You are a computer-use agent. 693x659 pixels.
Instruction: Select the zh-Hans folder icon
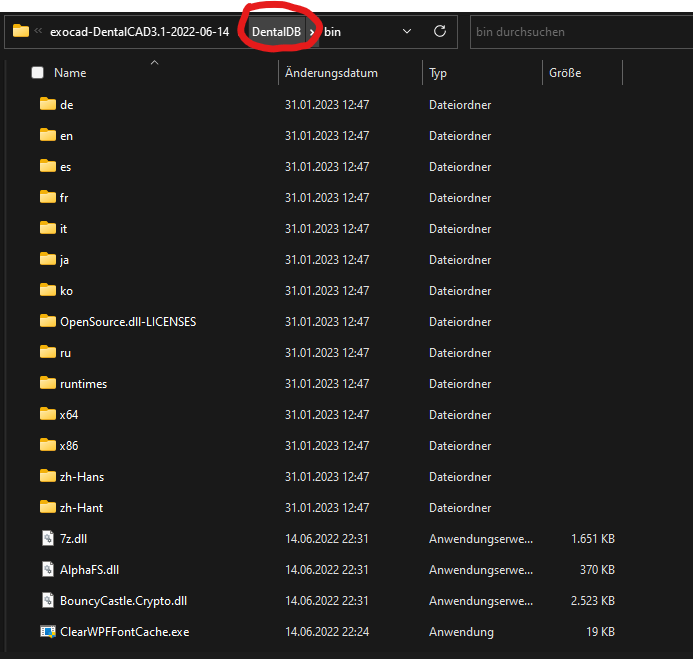(x=48, y=476)
